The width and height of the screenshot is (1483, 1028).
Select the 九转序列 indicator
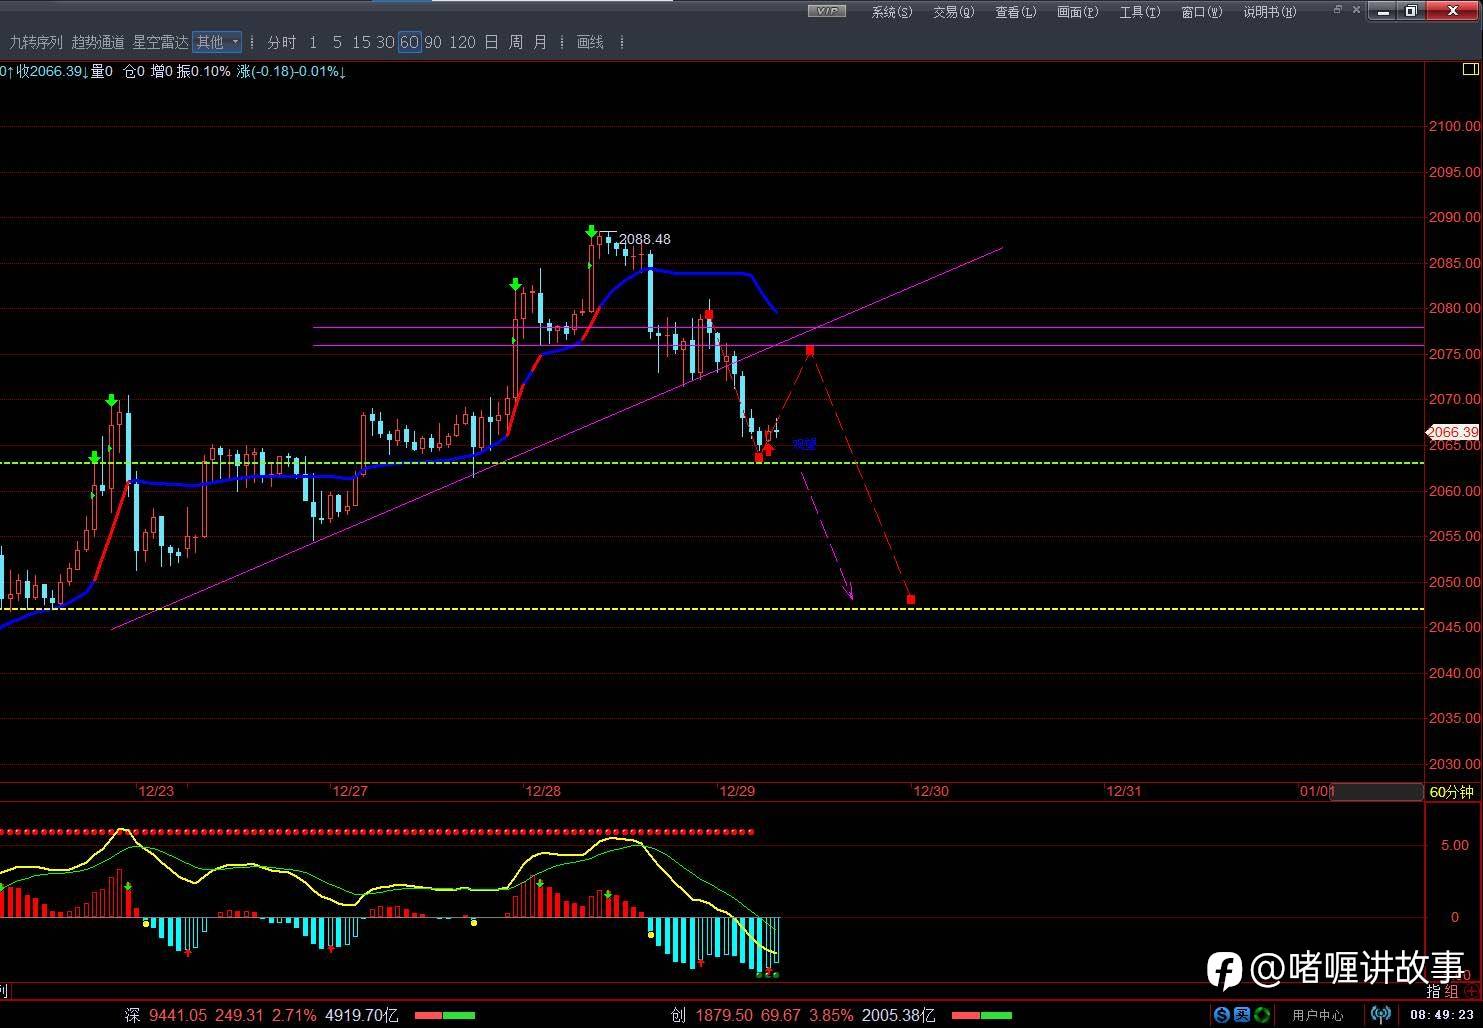coord(36,42)
